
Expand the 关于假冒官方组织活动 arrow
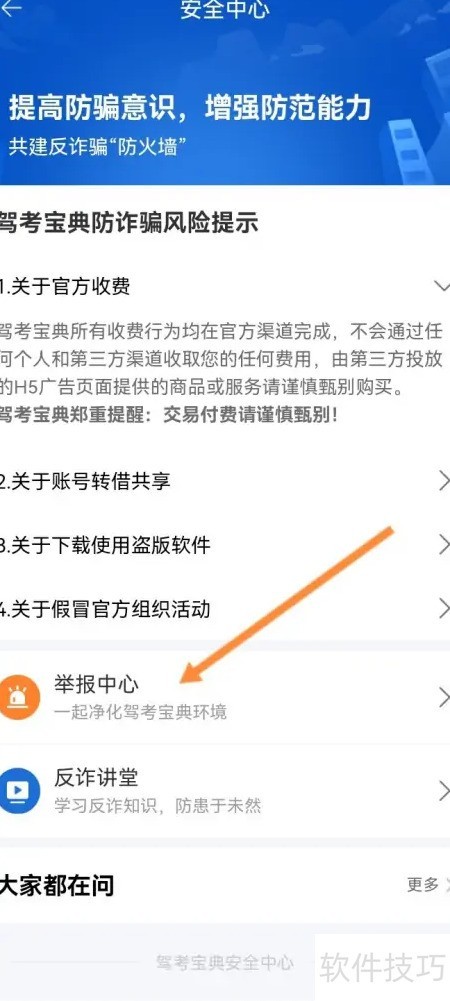tap(444, 608)
